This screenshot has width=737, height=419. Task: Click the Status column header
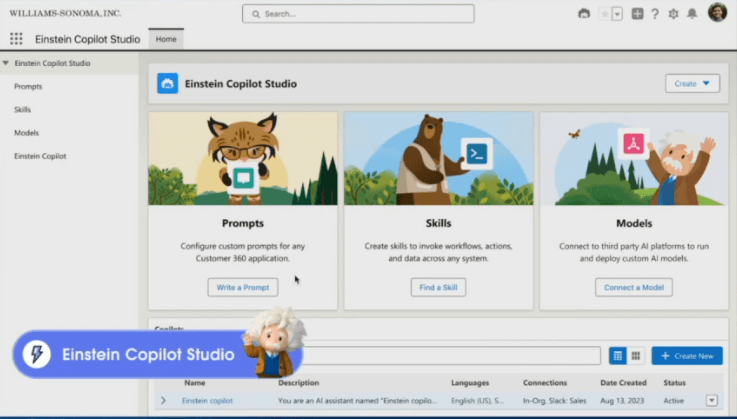674,383
